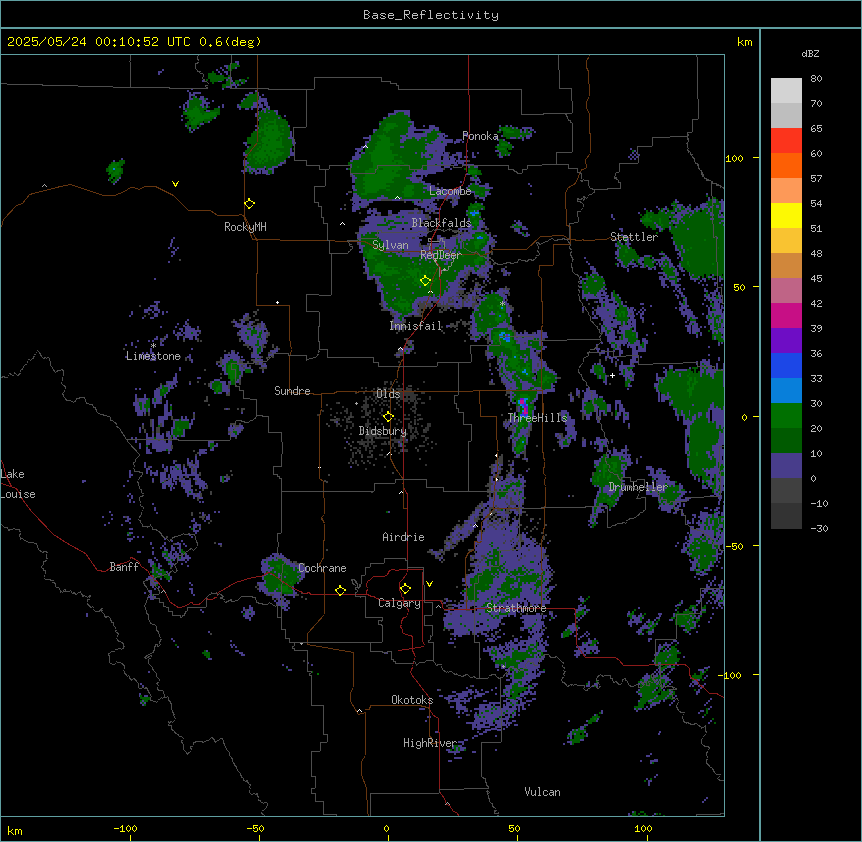This screenshot has height=842, width=862.
Task: Click the Vulcan label
Action: click(x=542, y=792)
